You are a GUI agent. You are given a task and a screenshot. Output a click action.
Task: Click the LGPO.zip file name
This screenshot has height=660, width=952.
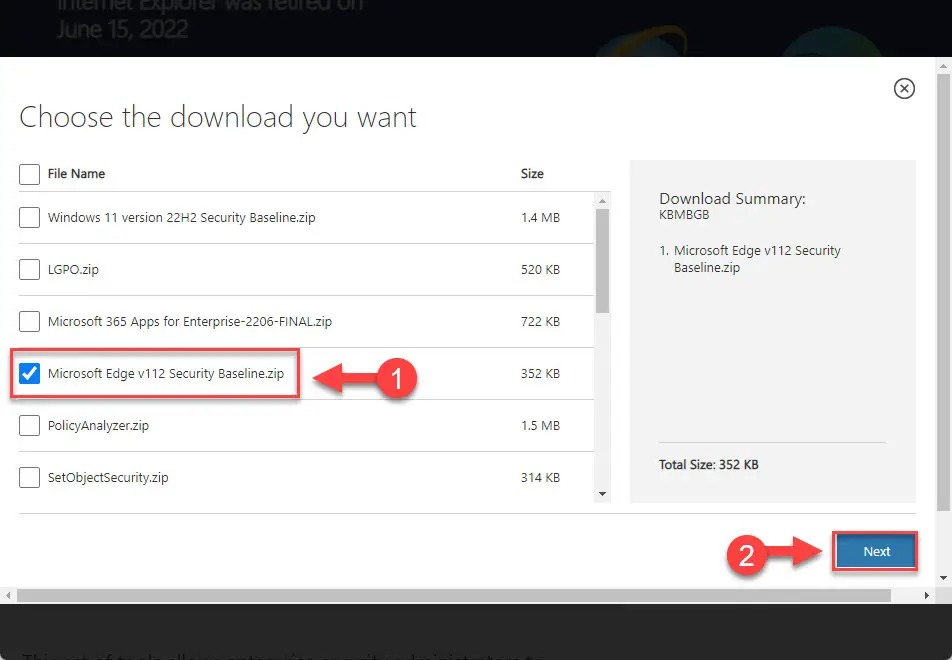click(73, 270)
